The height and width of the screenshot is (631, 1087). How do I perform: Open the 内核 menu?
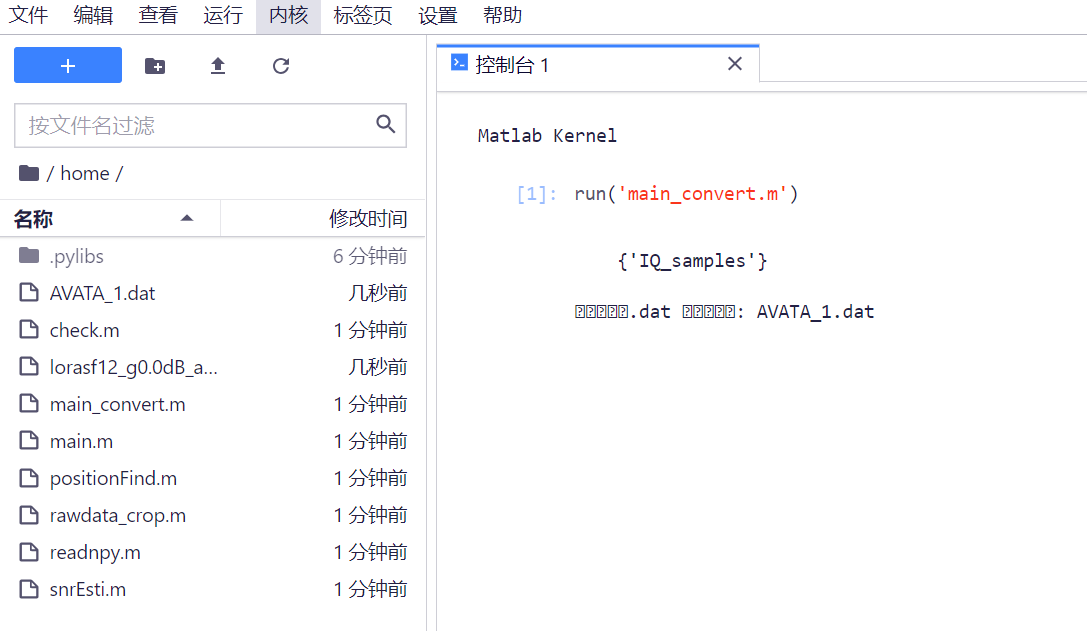coord(288,16)
